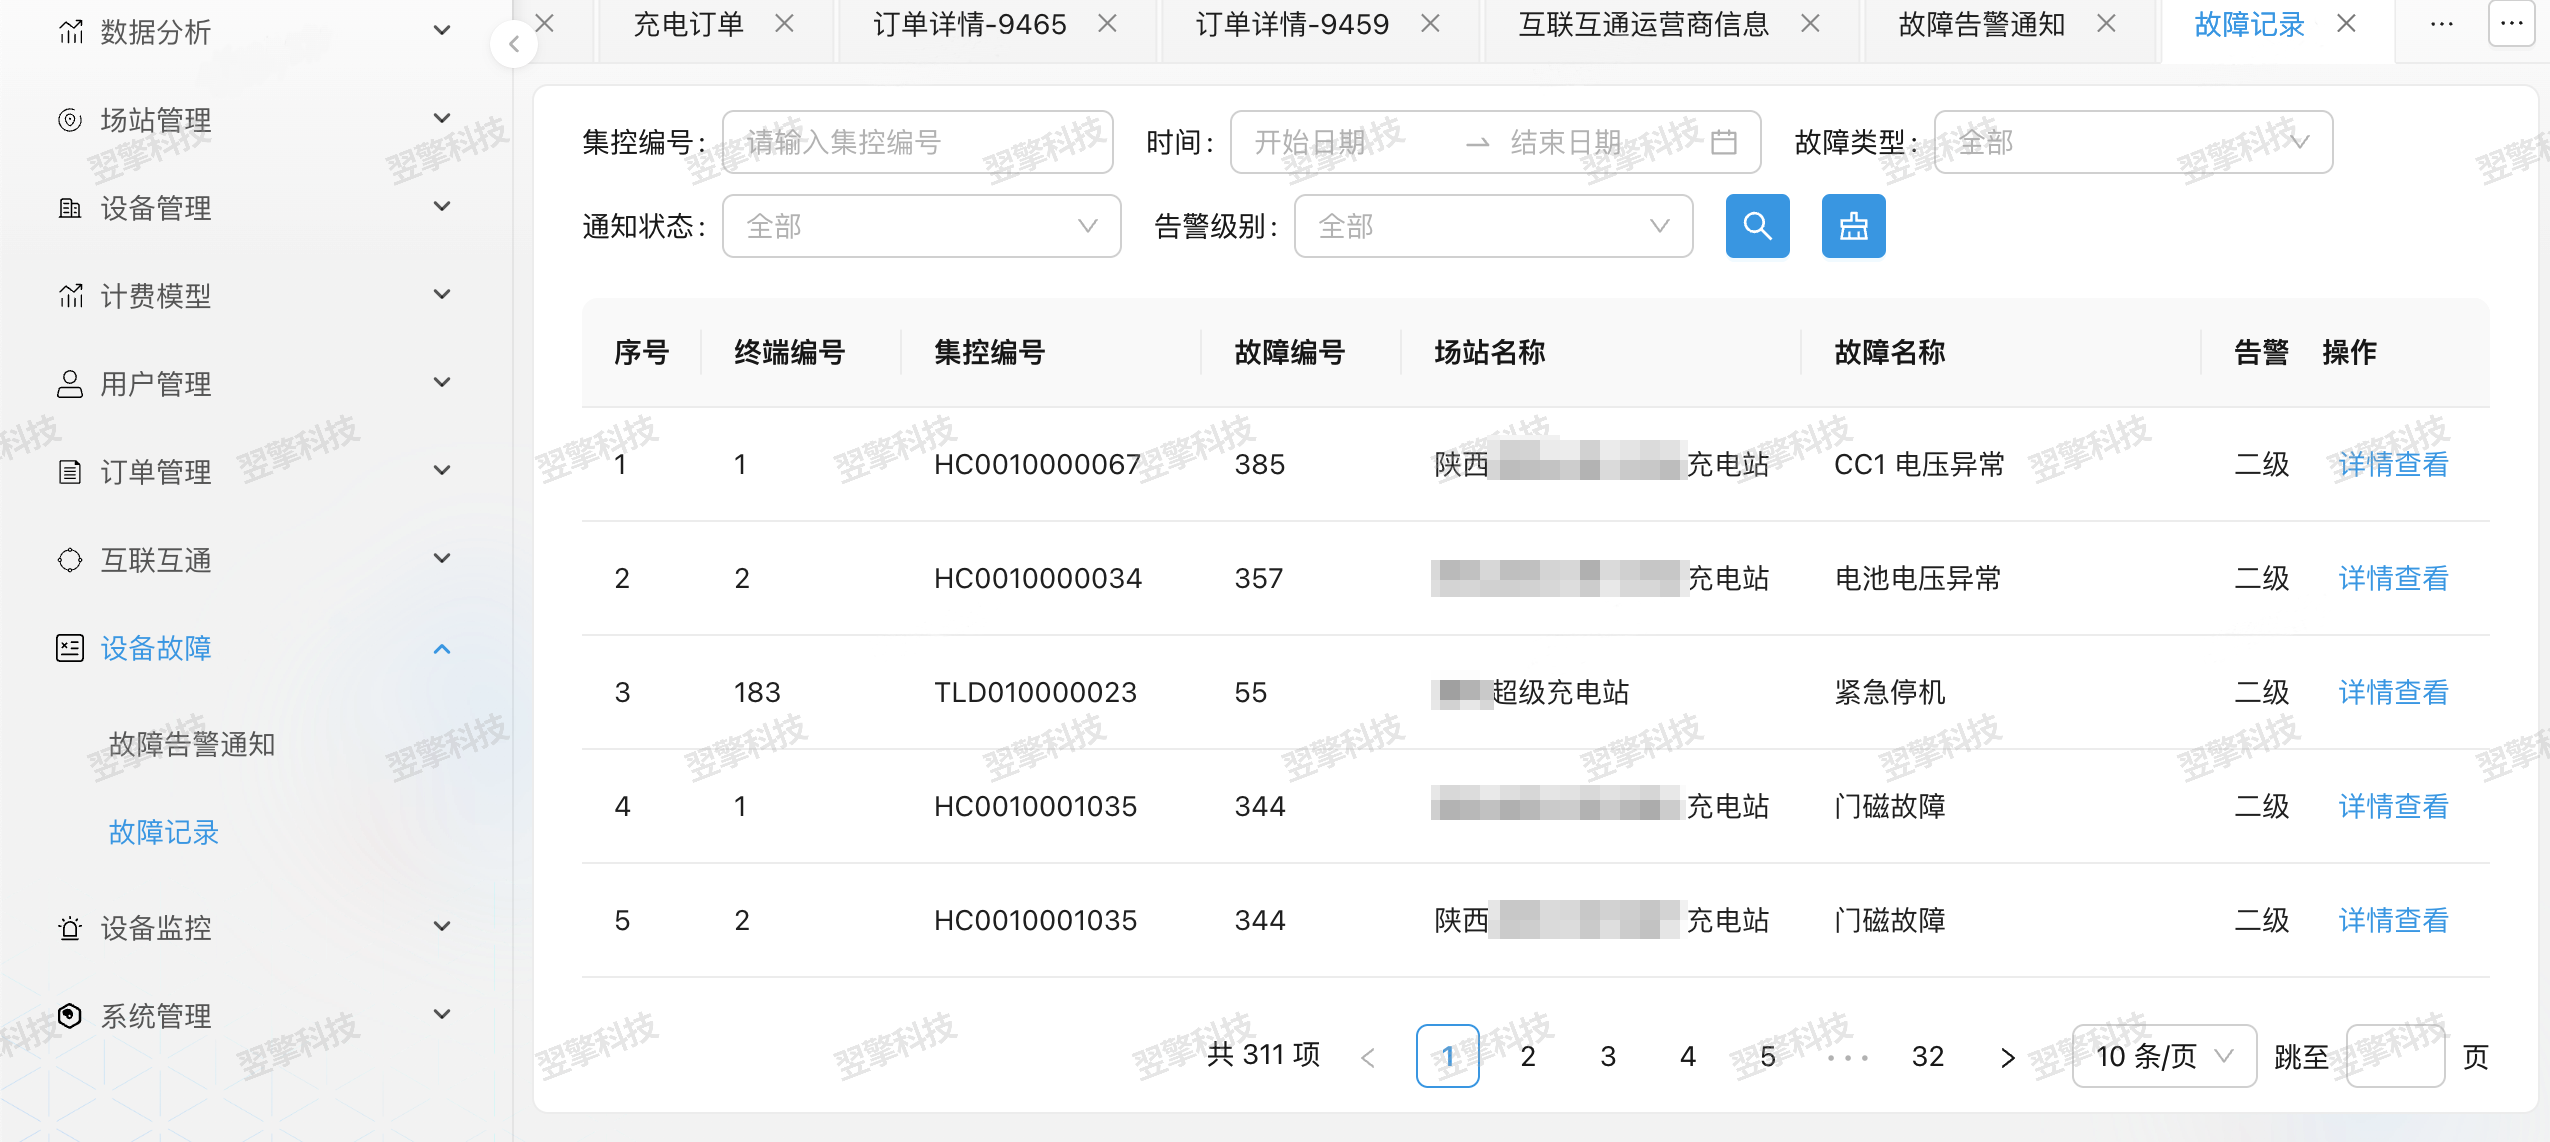
Task: Click the 设备管理 sidebar icon
Action: (69, 207)
